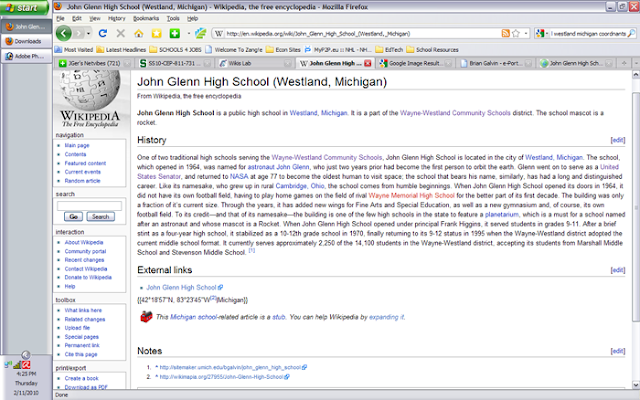Click the Wikipedia Search button
The image size is (640, 400).
pos(100,217)
